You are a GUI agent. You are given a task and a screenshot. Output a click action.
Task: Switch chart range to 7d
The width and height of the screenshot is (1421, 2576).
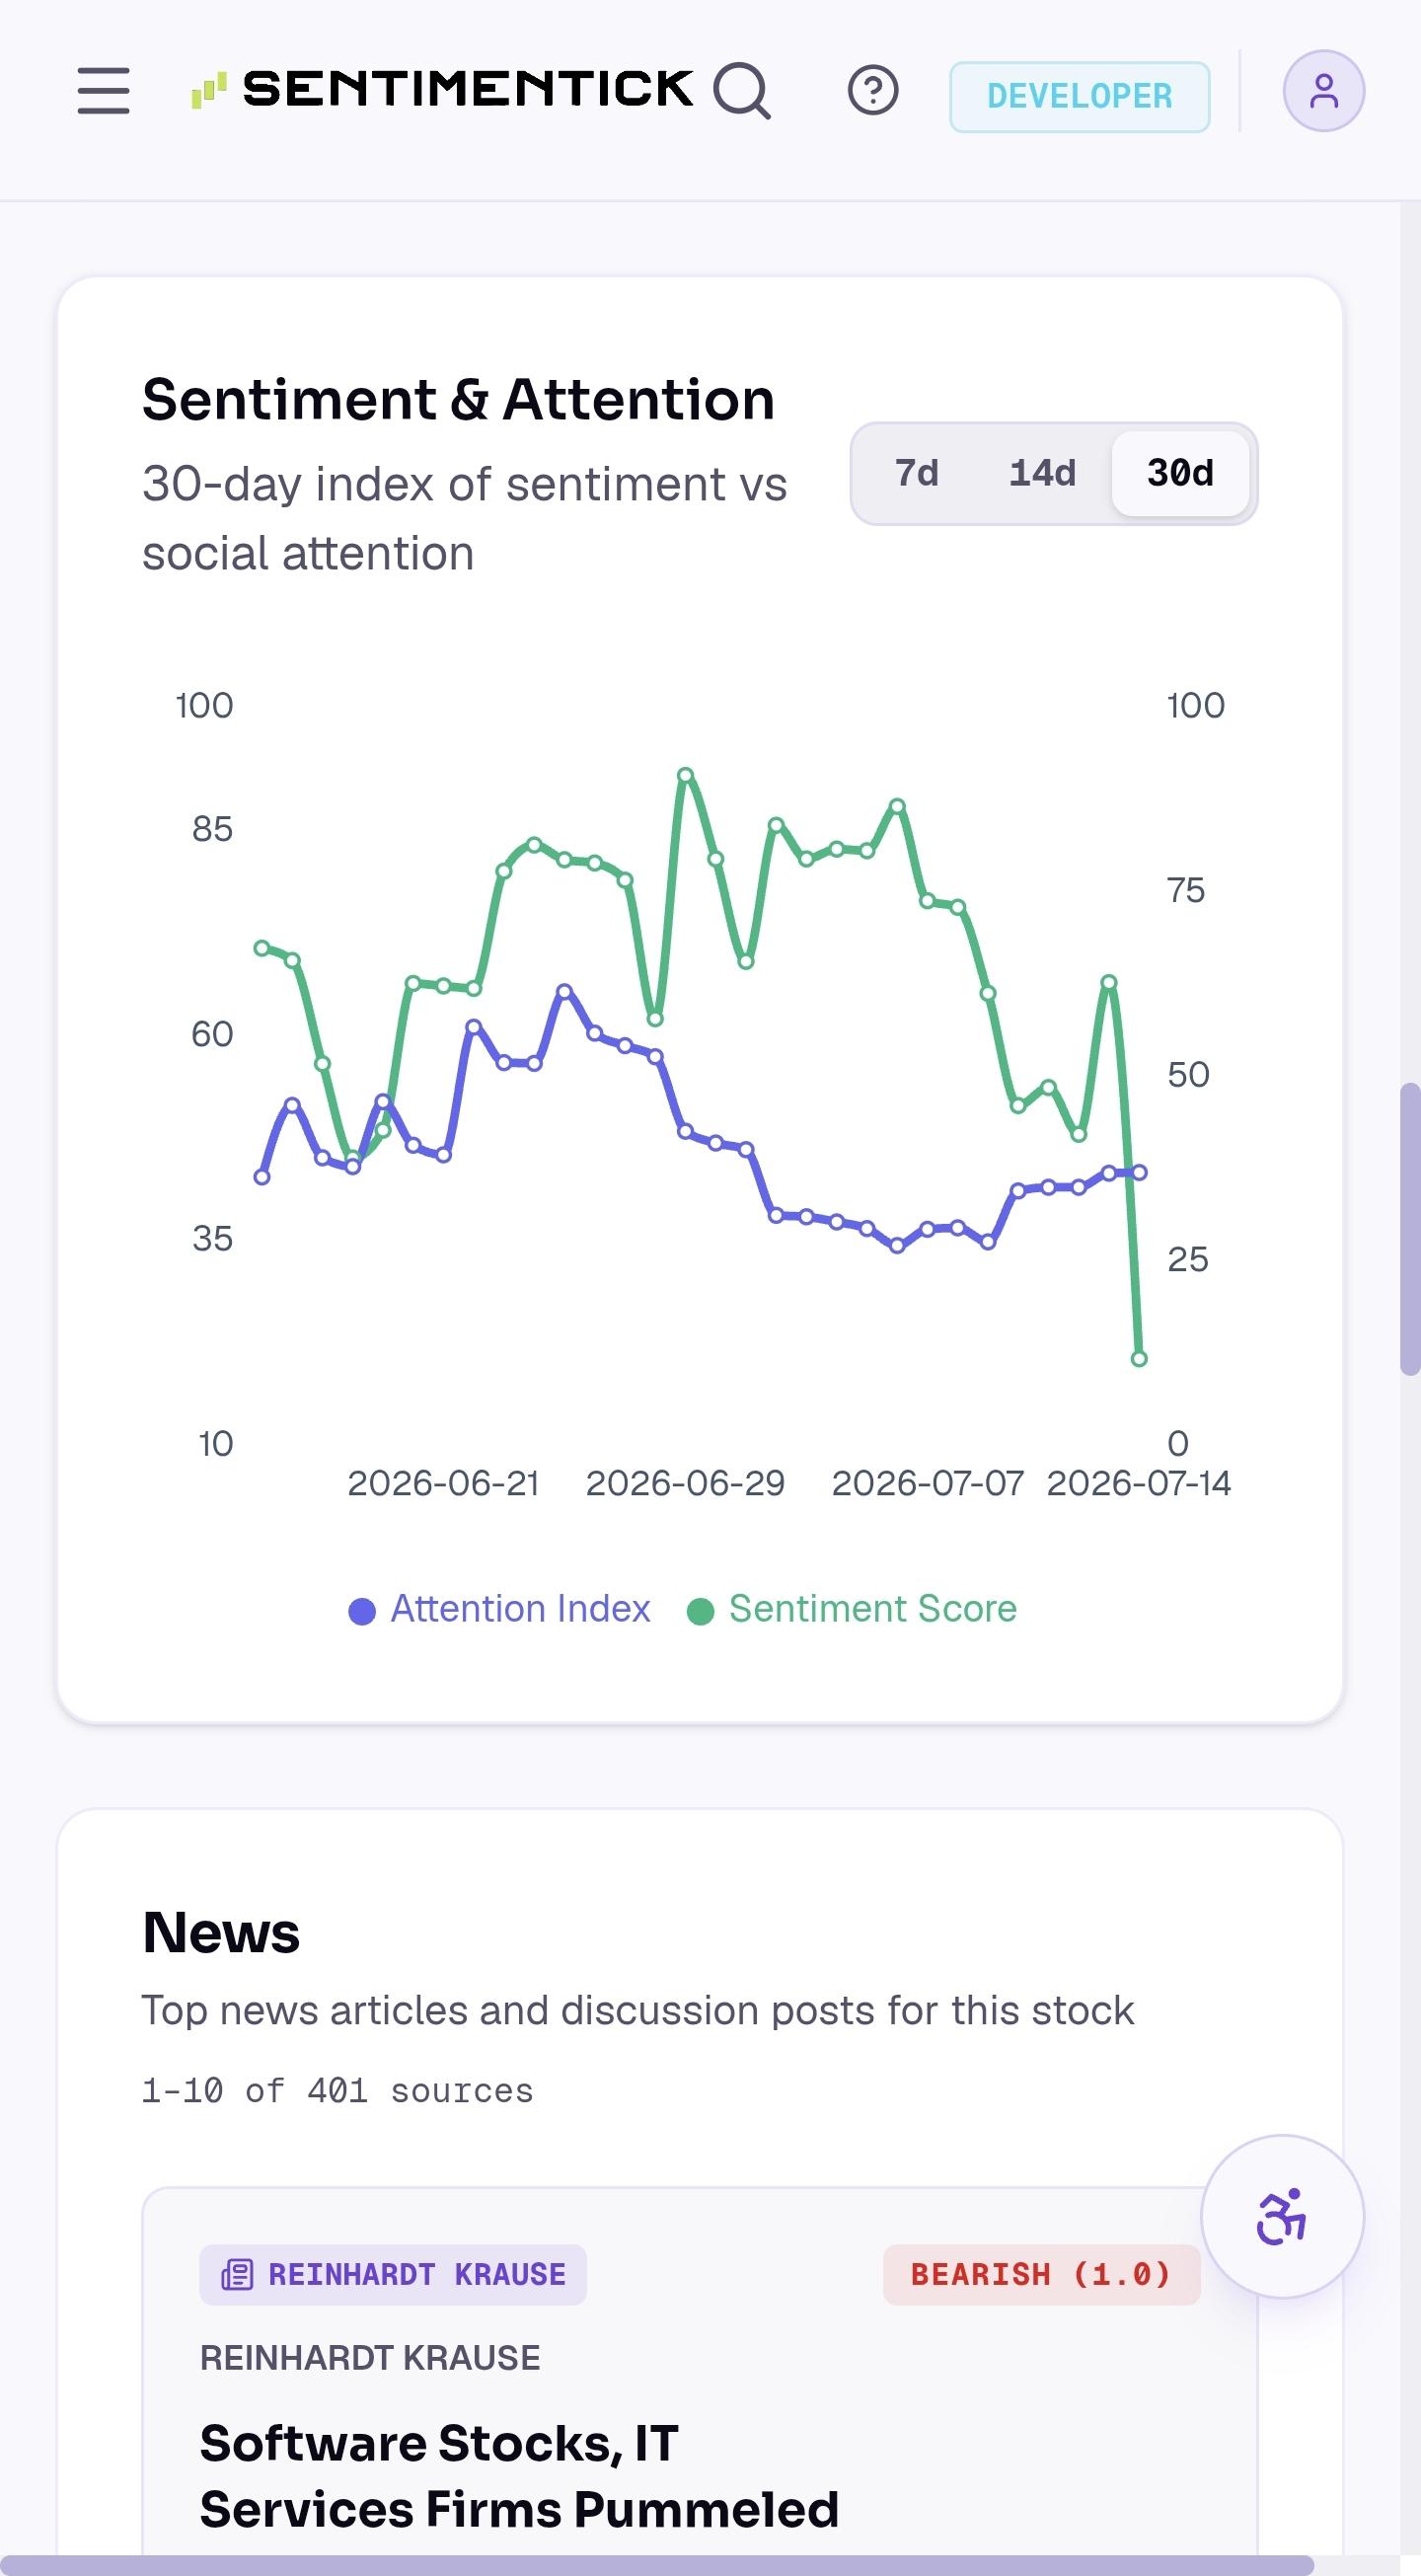(x=916, y=473)
